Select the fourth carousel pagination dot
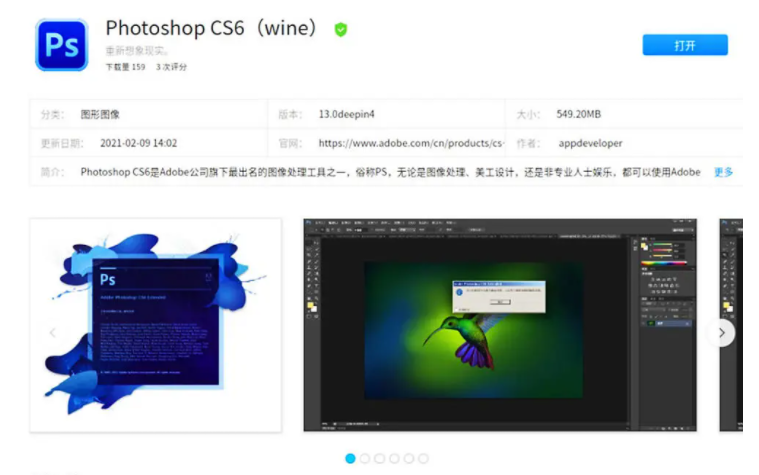The height and width of the screenshot is (475, 759). point(395,458)
